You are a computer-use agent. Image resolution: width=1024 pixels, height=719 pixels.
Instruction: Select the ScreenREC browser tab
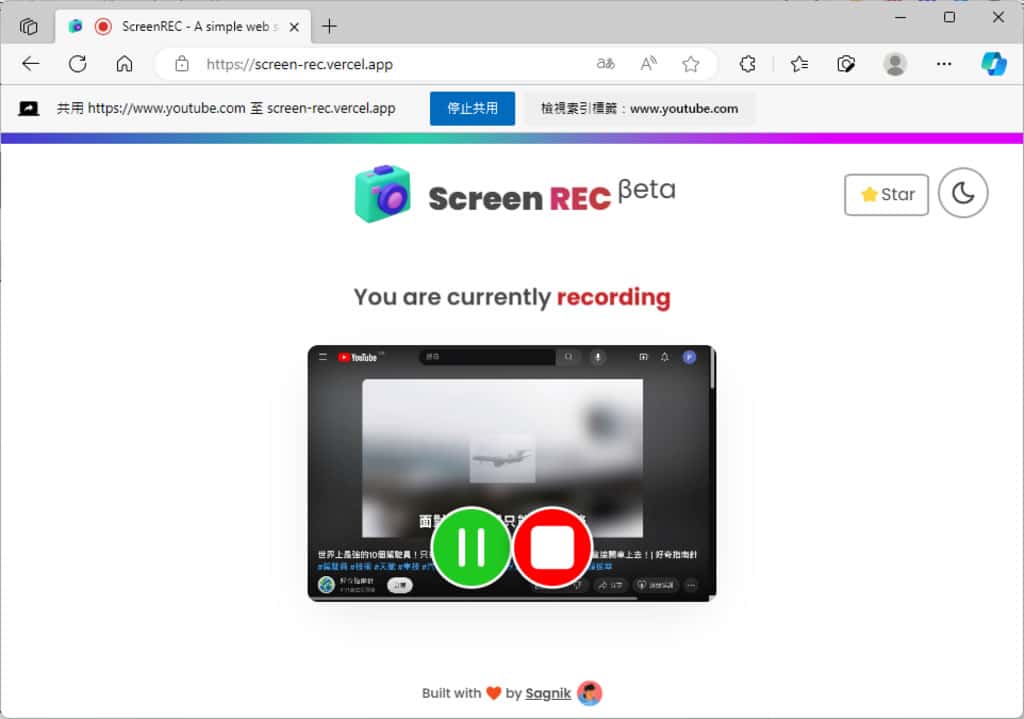point(184,27)
